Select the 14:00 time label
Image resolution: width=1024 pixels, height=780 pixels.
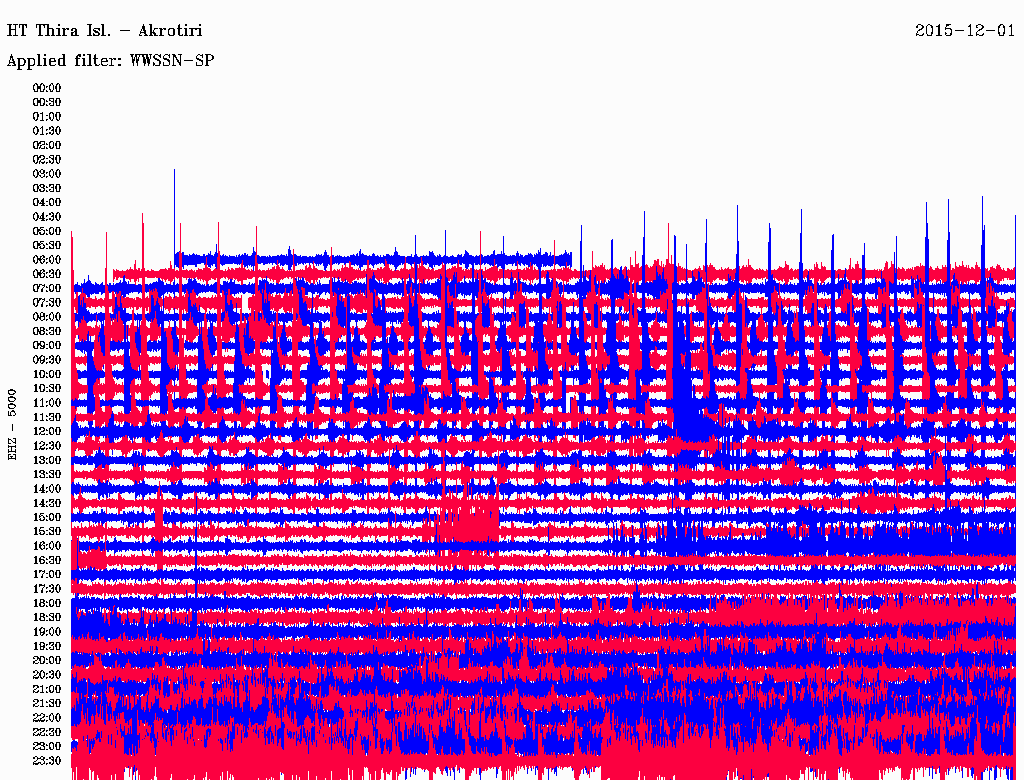click(x=47, y=489)
